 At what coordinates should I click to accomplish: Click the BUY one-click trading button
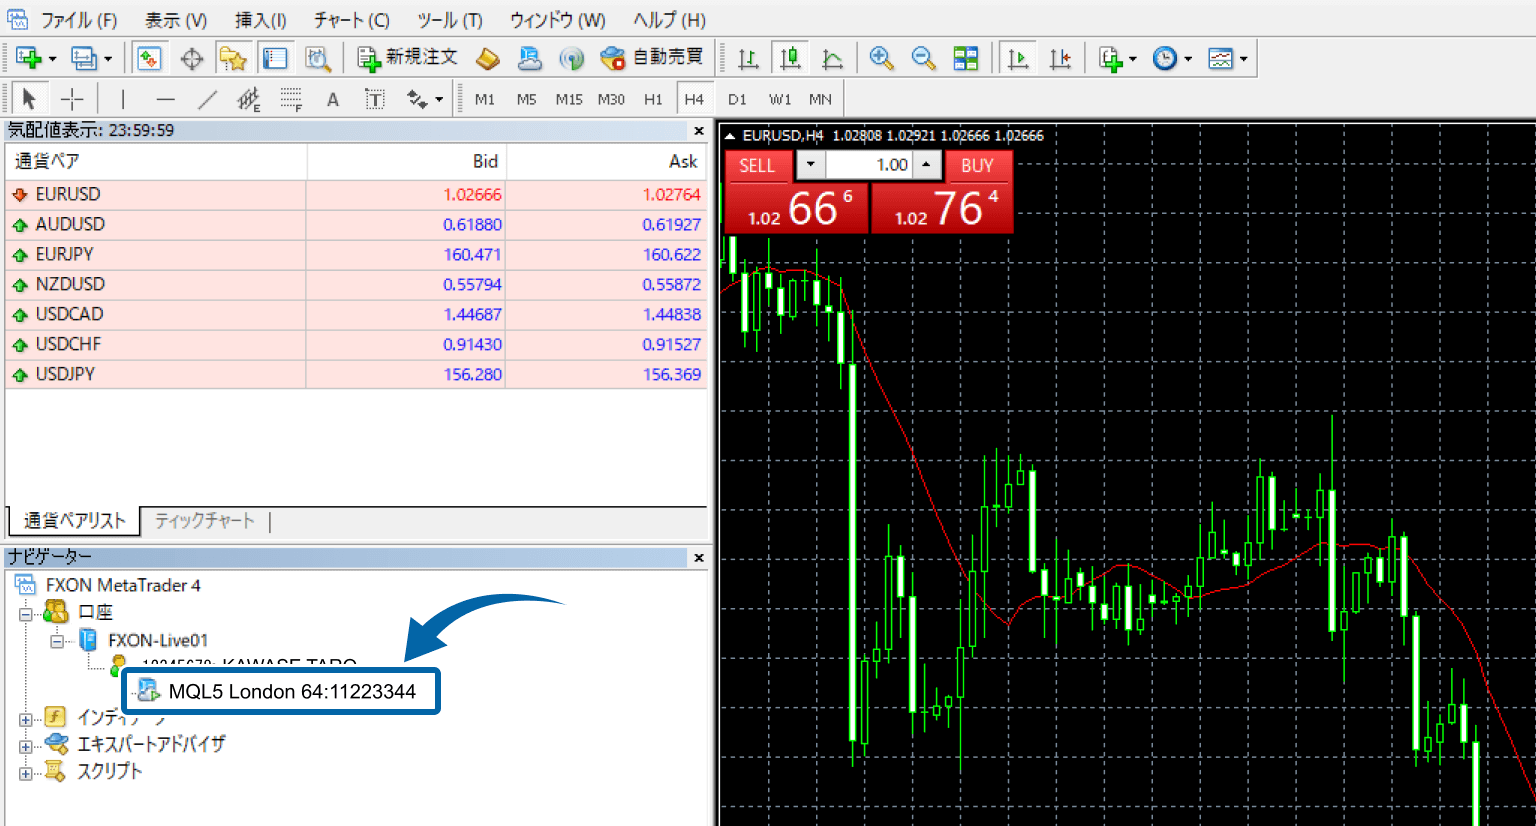(x=977, y=166)
